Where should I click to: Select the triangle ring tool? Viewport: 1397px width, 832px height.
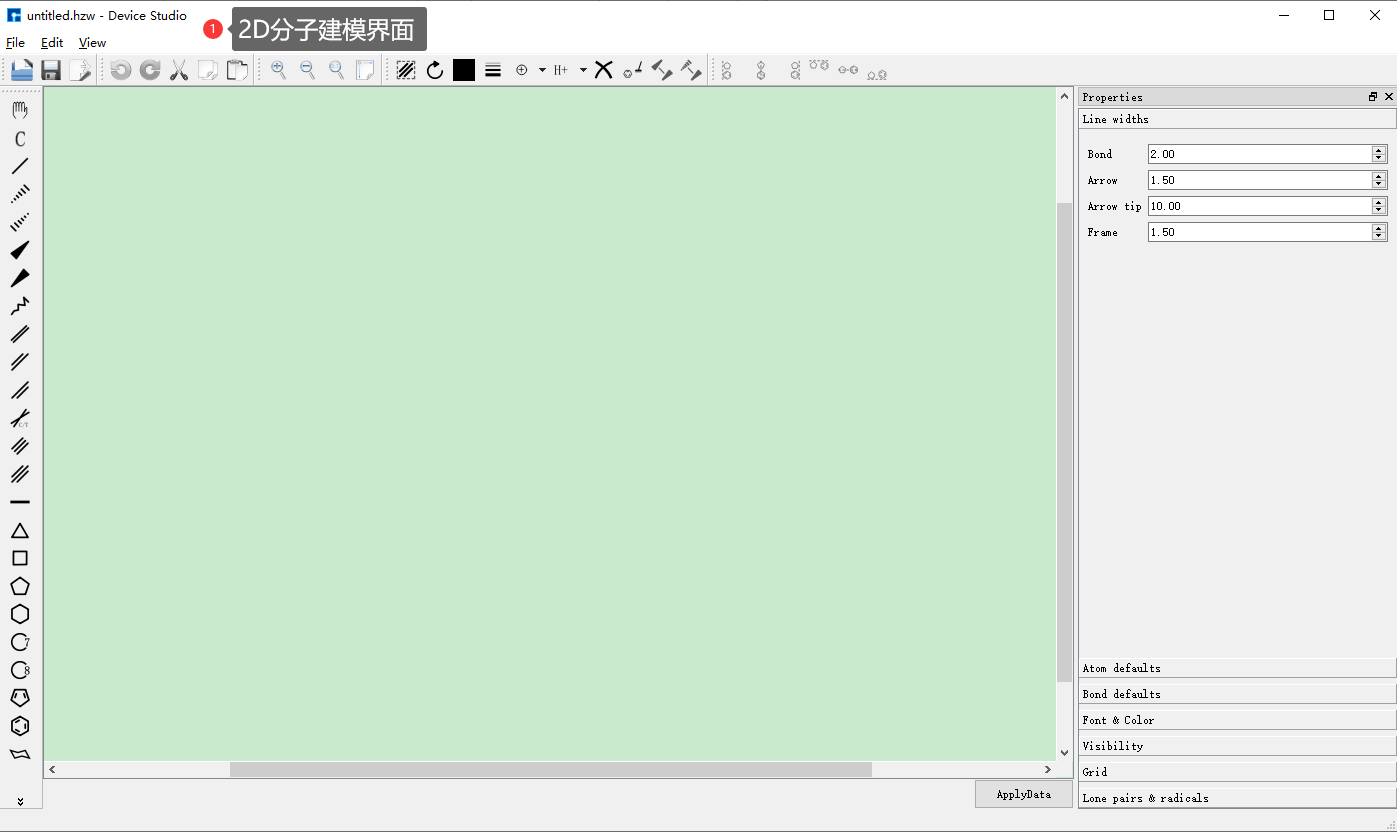(x=20, y=531)
